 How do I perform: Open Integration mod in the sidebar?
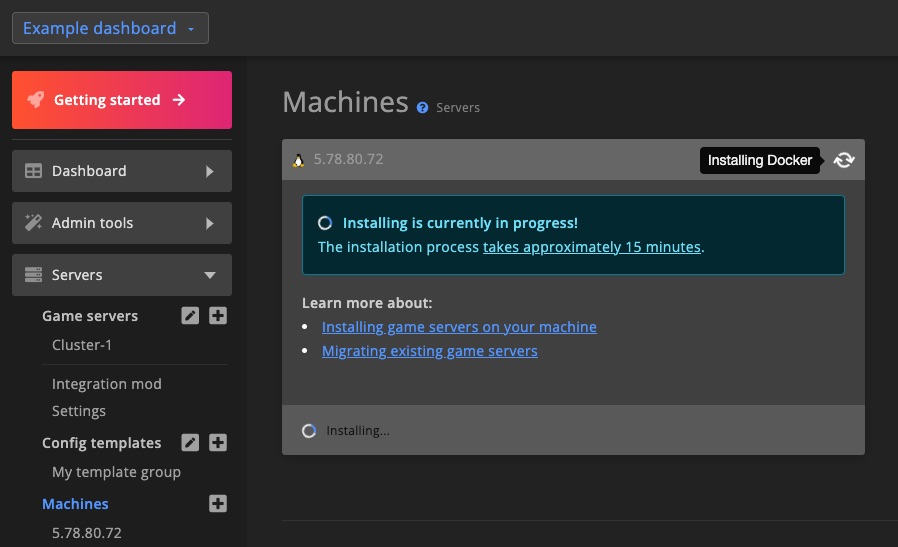click(107, 384)
